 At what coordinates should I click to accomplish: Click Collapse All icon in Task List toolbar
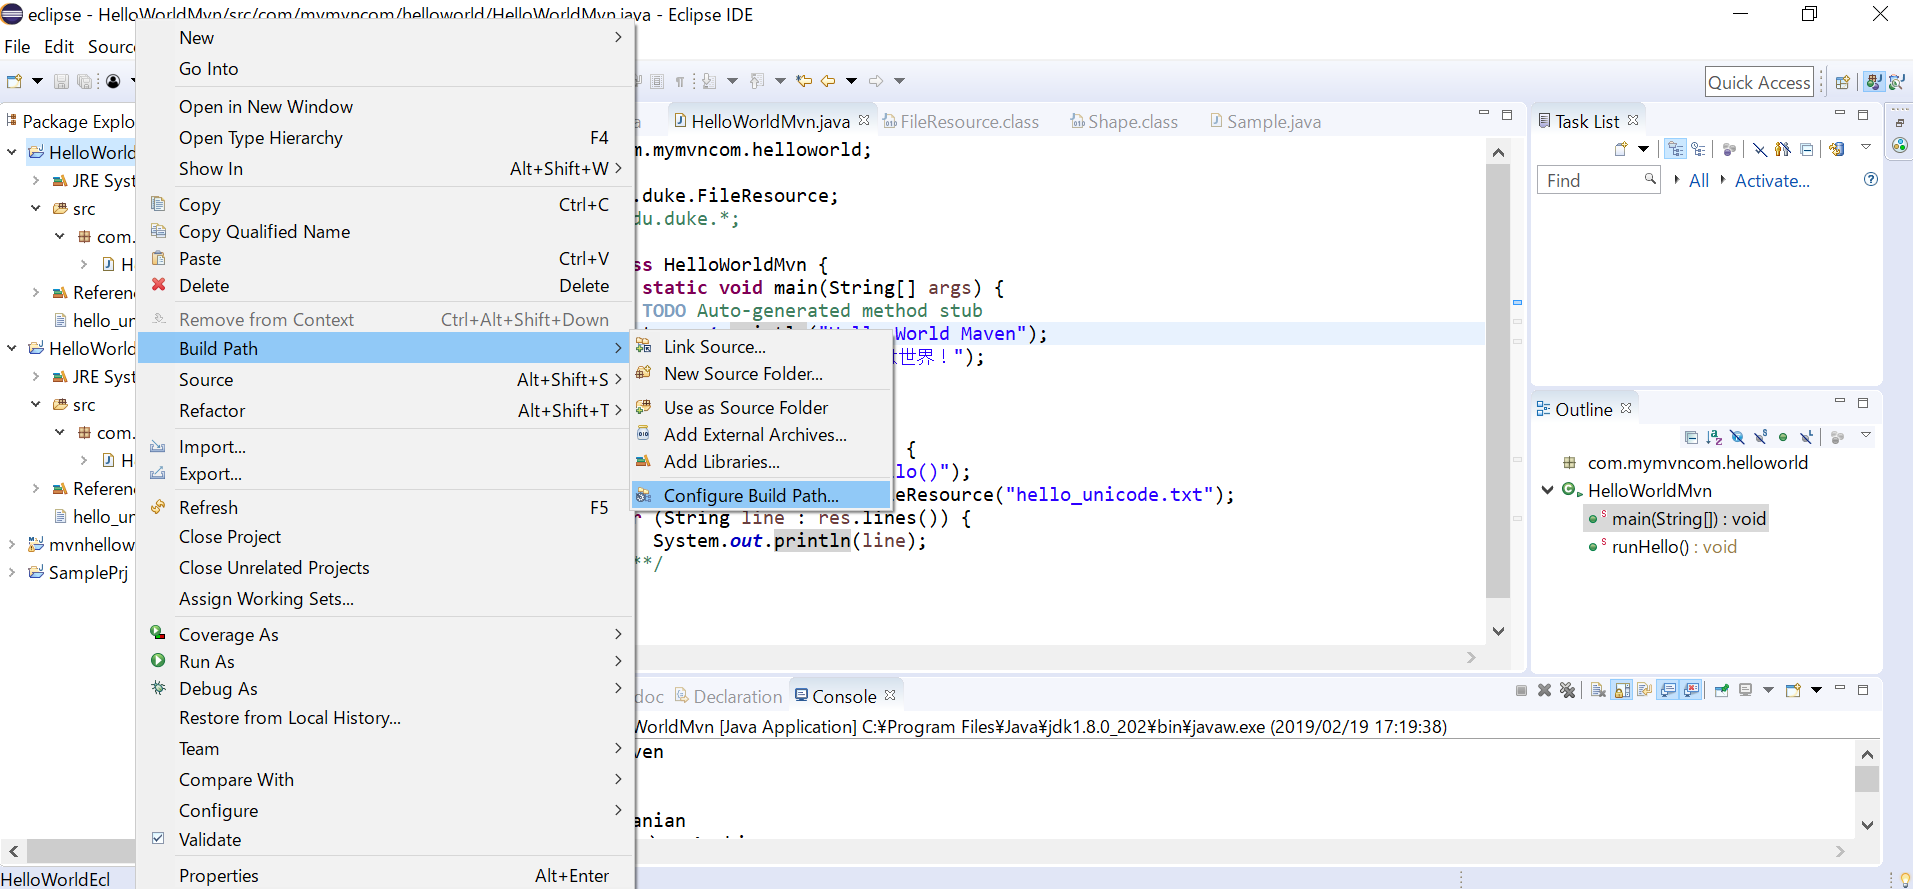(x=1806, y=149)
